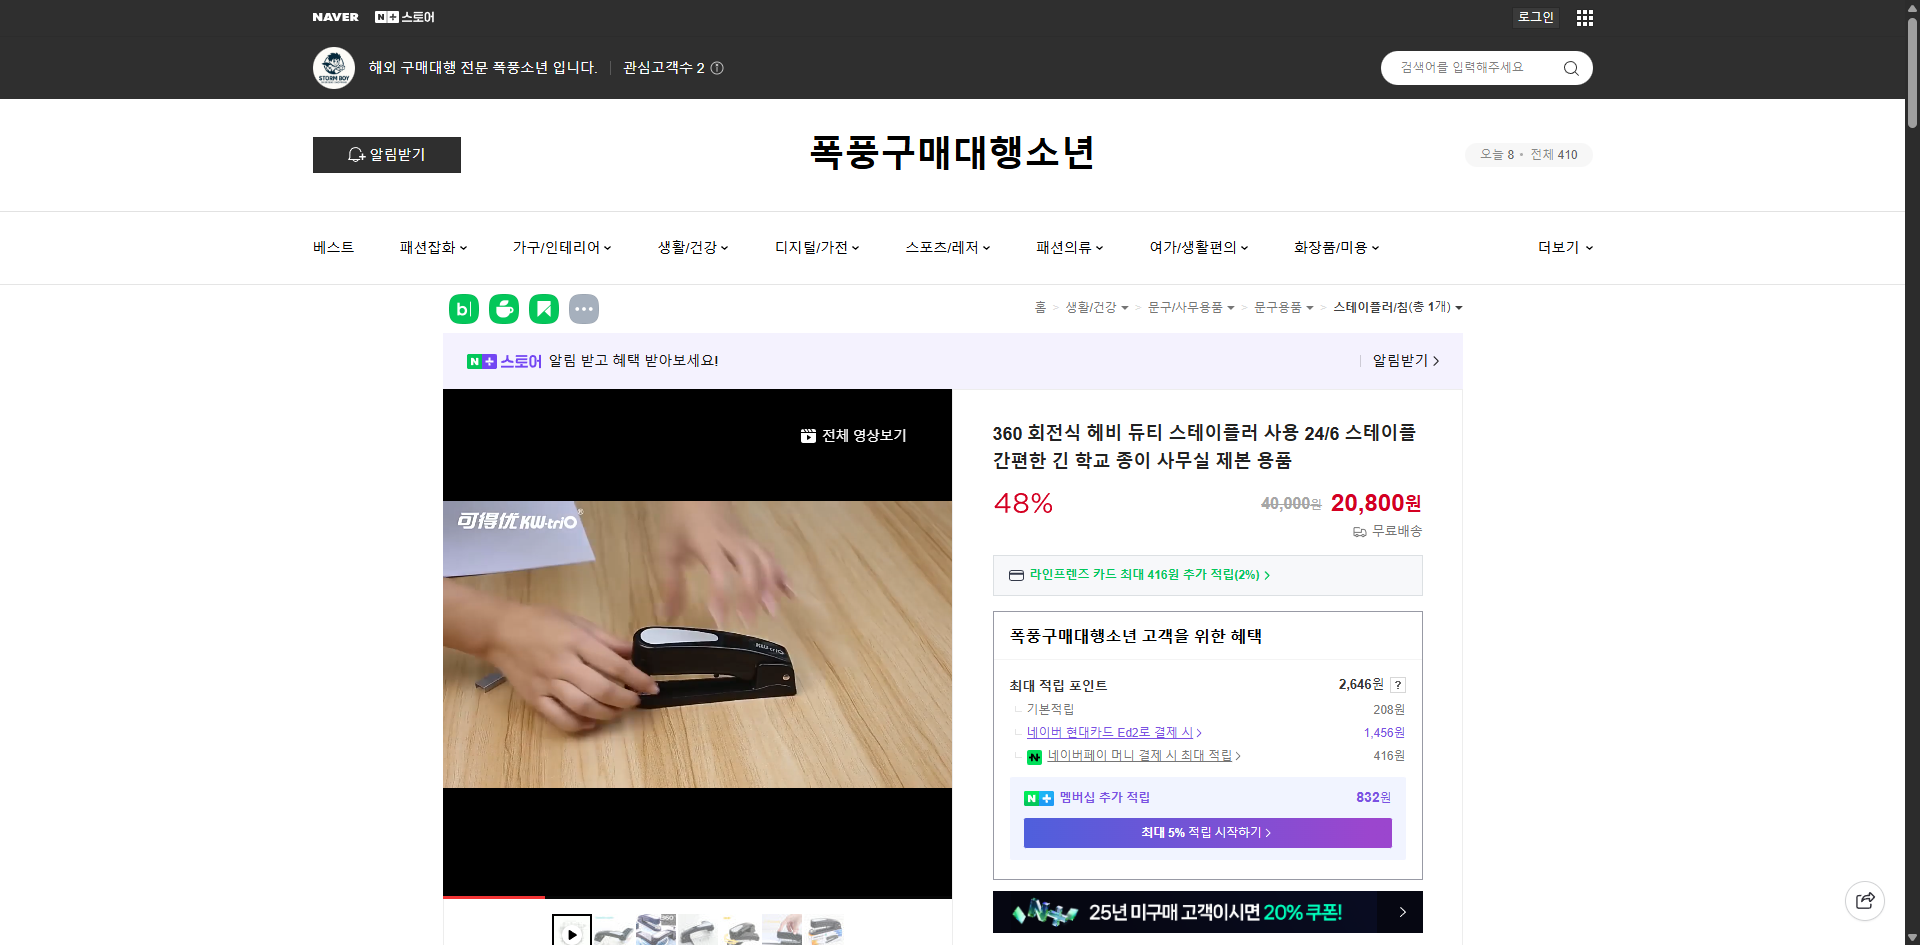The image size is (1920, 945).
Task: Enable store notifications via 알림받기 button
Action: (386, 155)
